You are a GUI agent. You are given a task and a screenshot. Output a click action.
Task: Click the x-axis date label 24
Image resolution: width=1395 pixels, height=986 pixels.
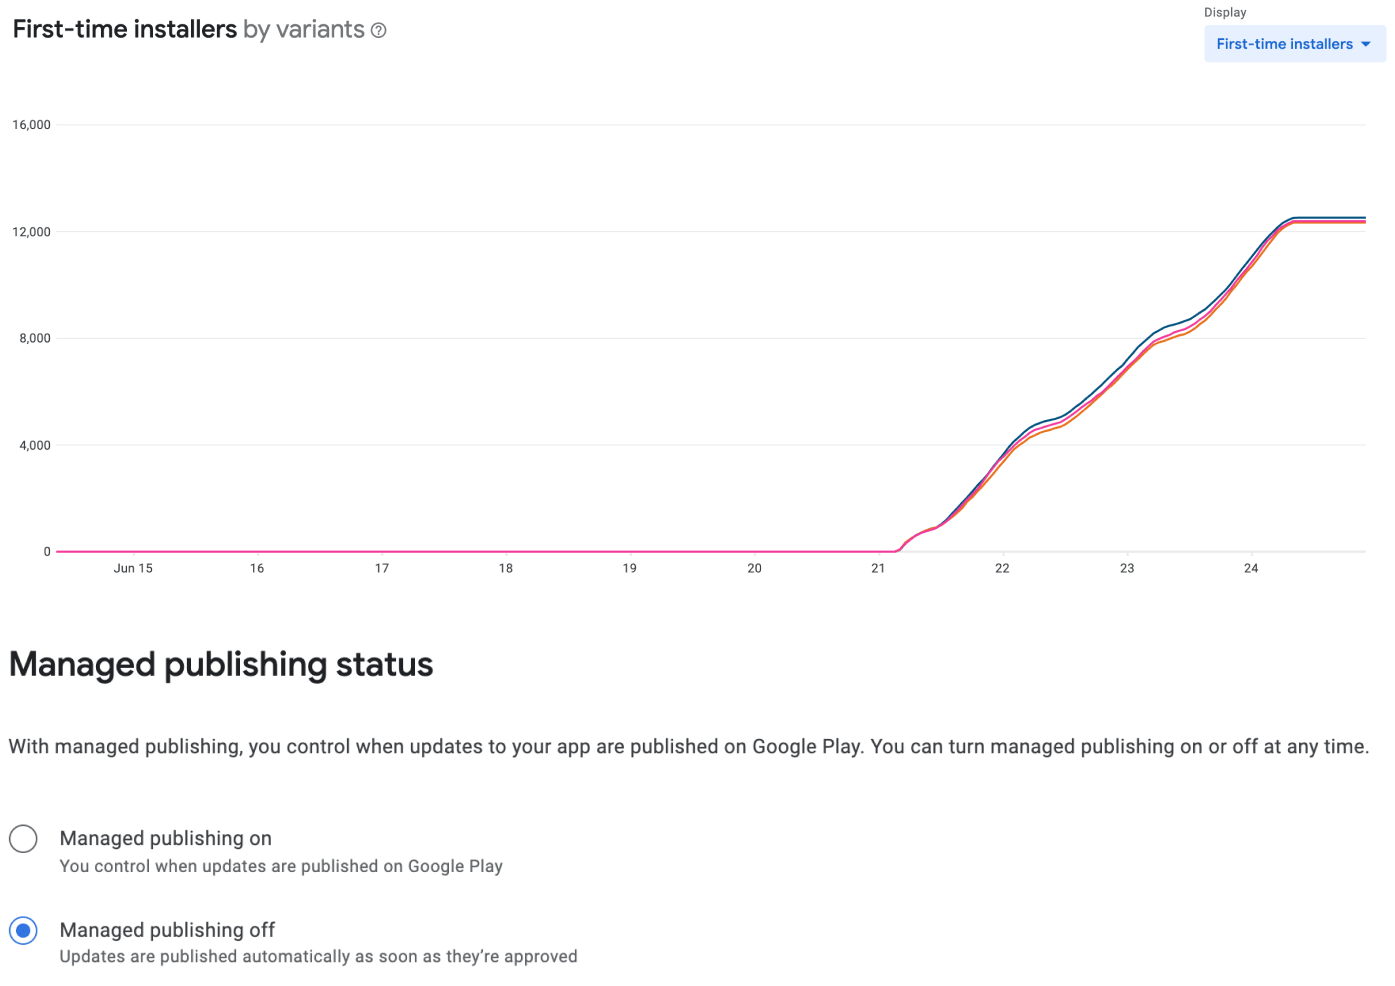1251,568
